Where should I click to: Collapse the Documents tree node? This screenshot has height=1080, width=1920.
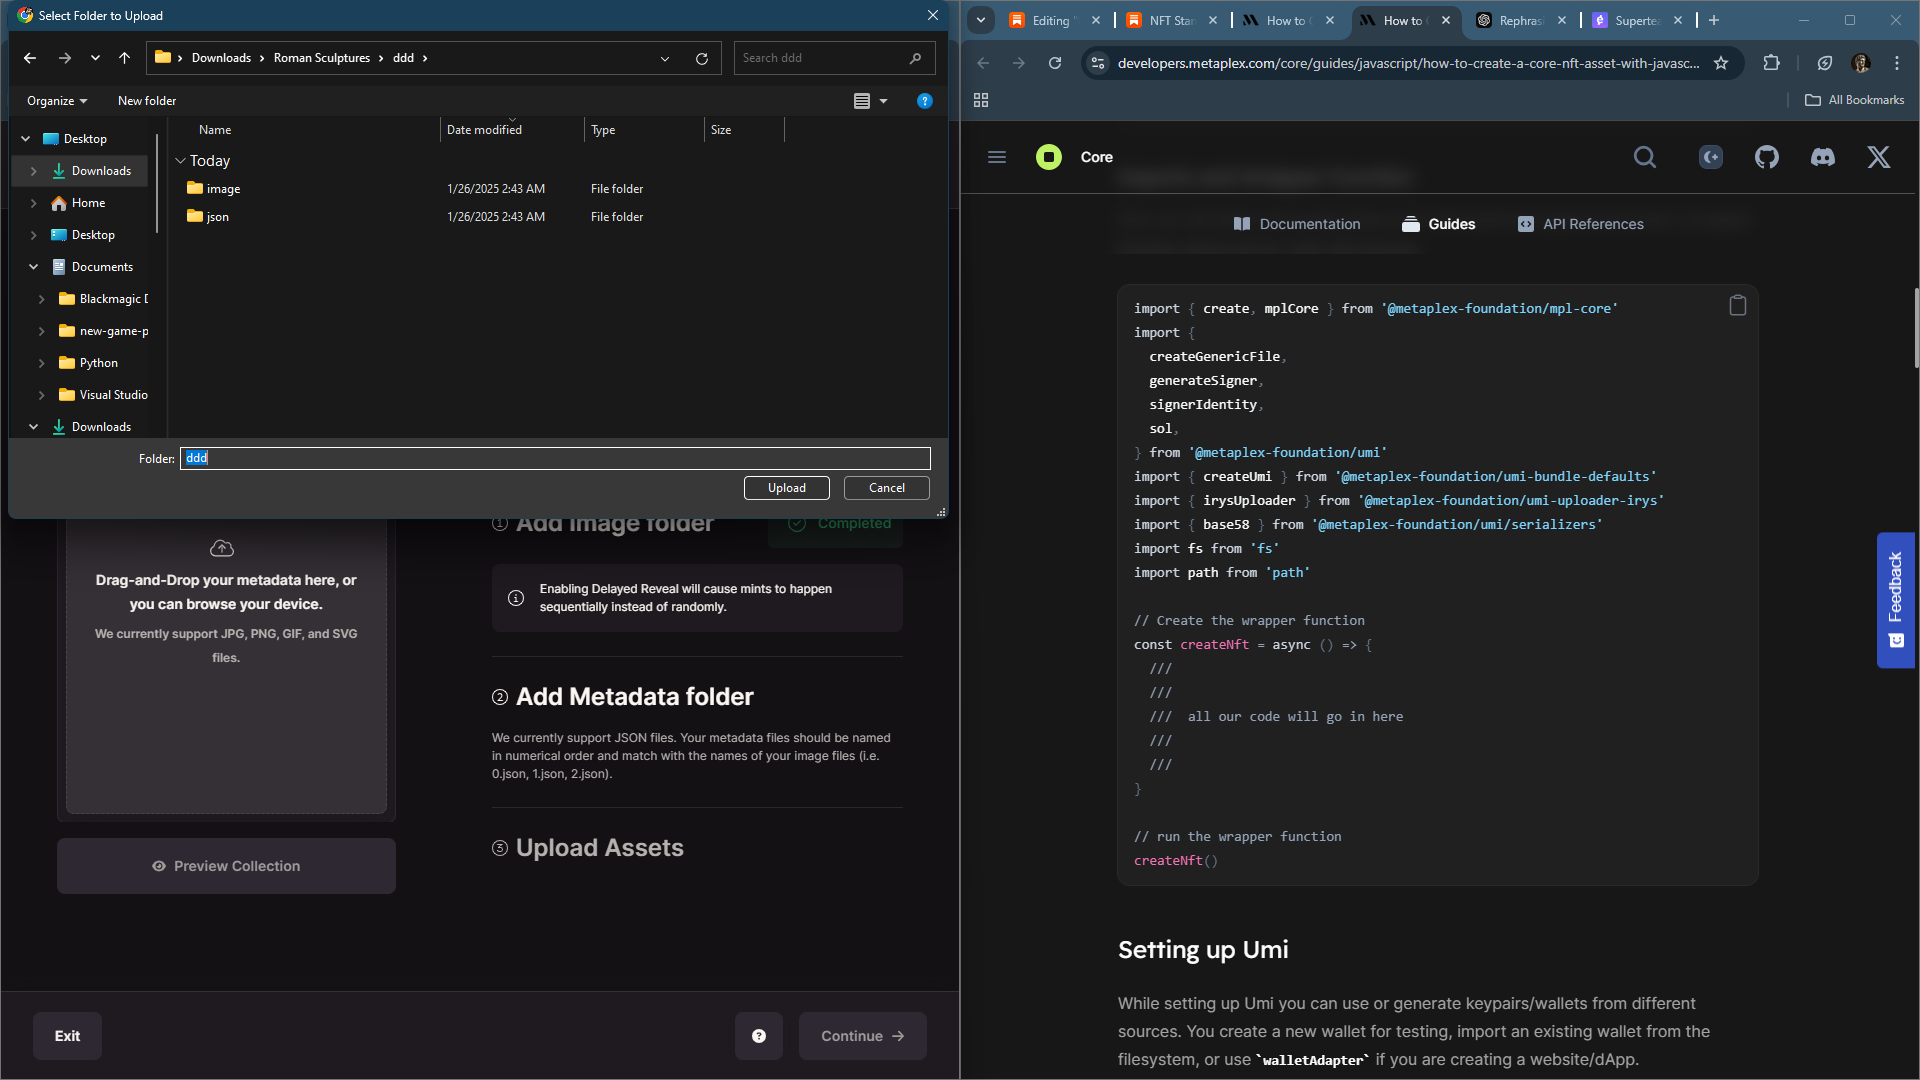[x=34, y=267]
